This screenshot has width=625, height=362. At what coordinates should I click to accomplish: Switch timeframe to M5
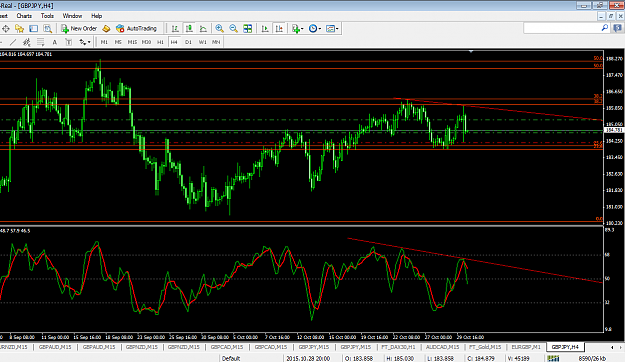click(118, 42)
